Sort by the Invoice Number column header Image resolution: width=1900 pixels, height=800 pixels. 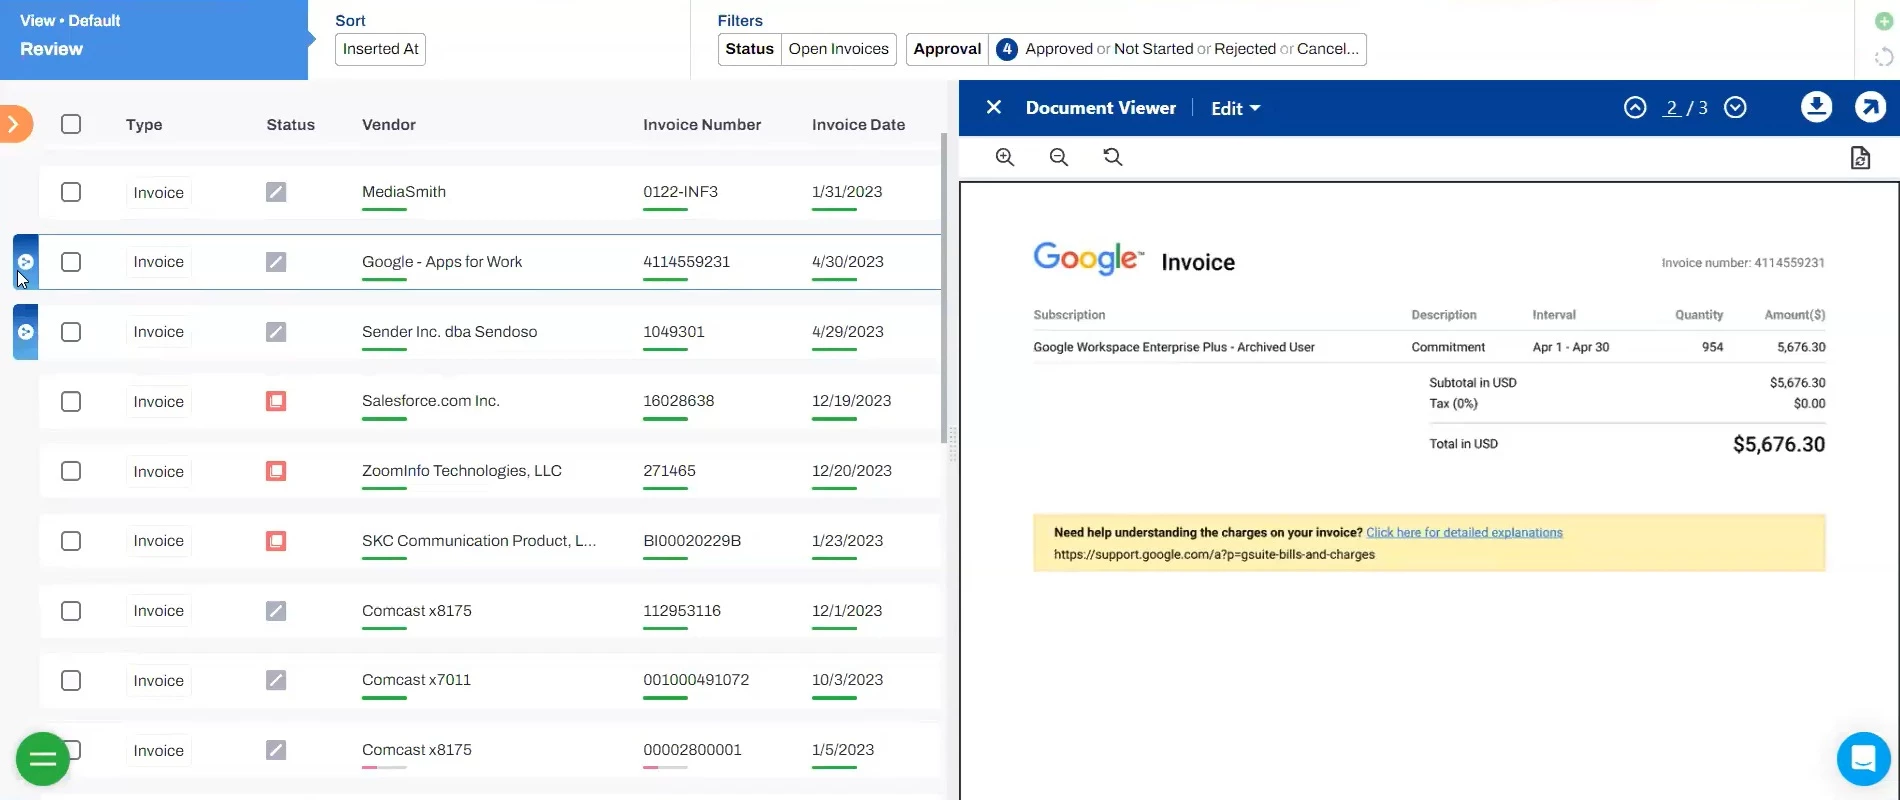(702, 125)
